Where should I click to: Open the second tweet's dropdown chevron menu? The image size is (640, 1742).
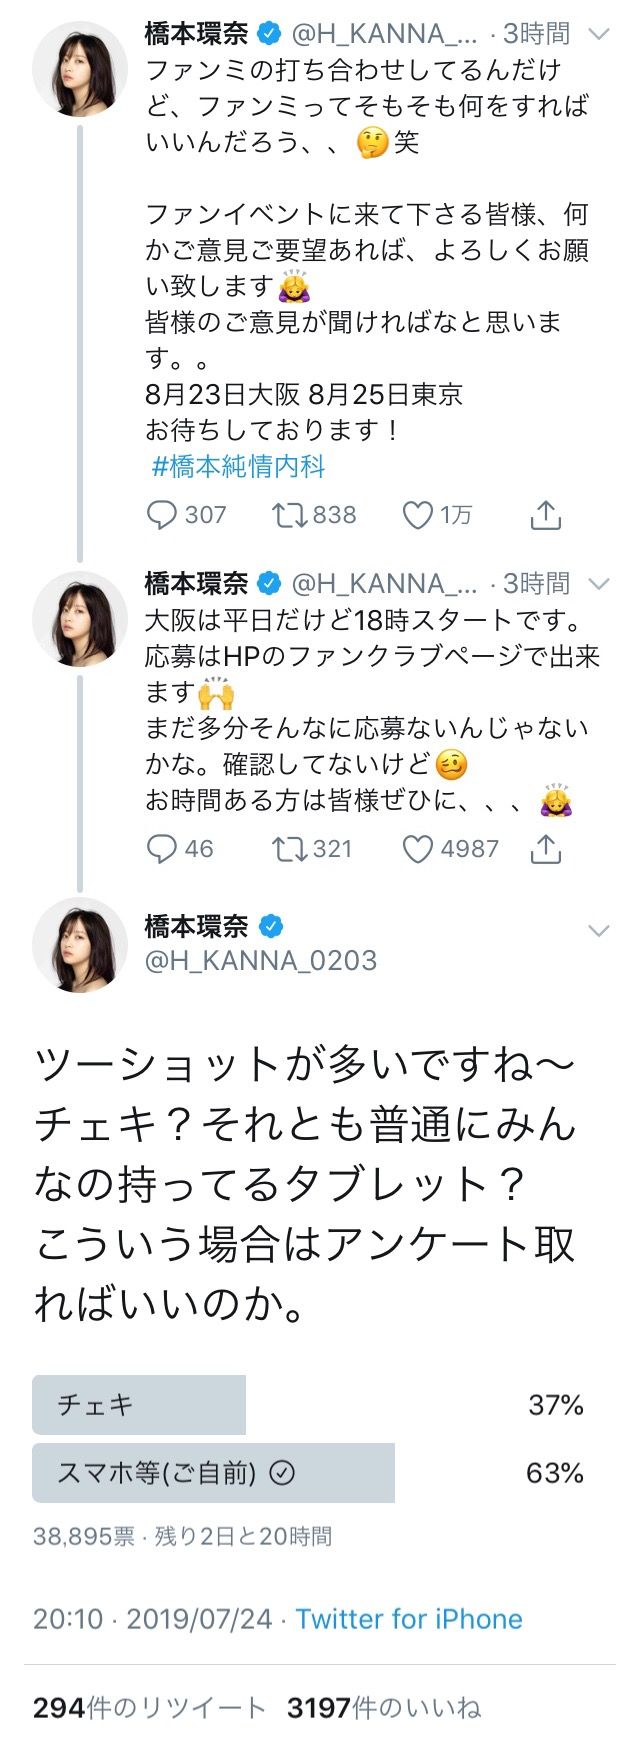click(x=599, y=583)
